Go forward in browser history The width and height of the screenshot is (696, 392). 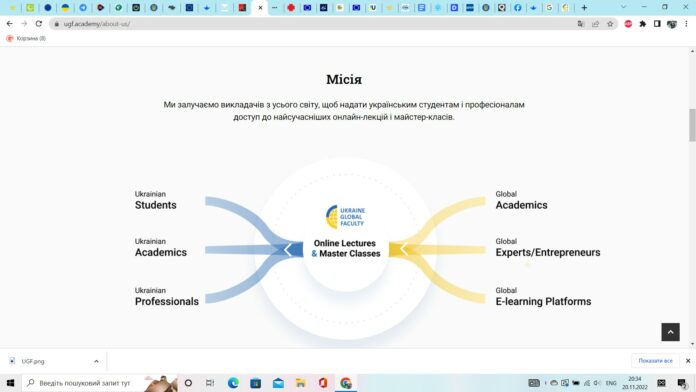pyautogui.click(x=24, y=24)
